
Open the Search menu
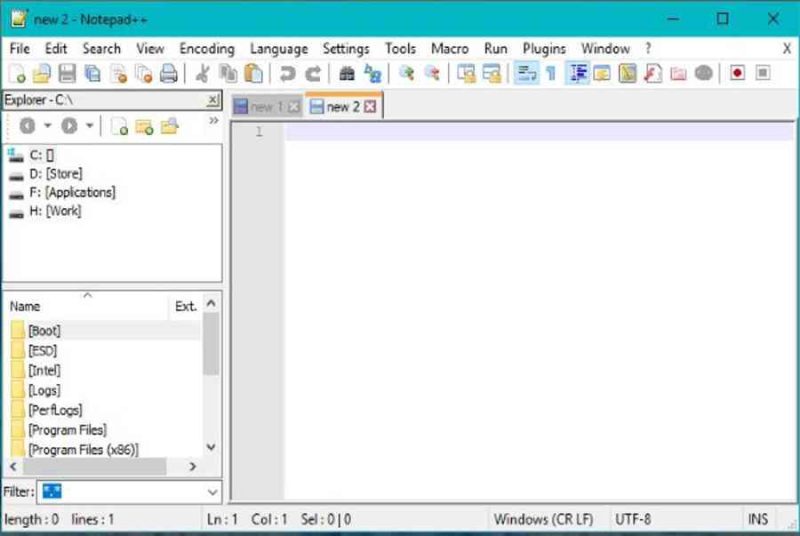click(102, 49)
